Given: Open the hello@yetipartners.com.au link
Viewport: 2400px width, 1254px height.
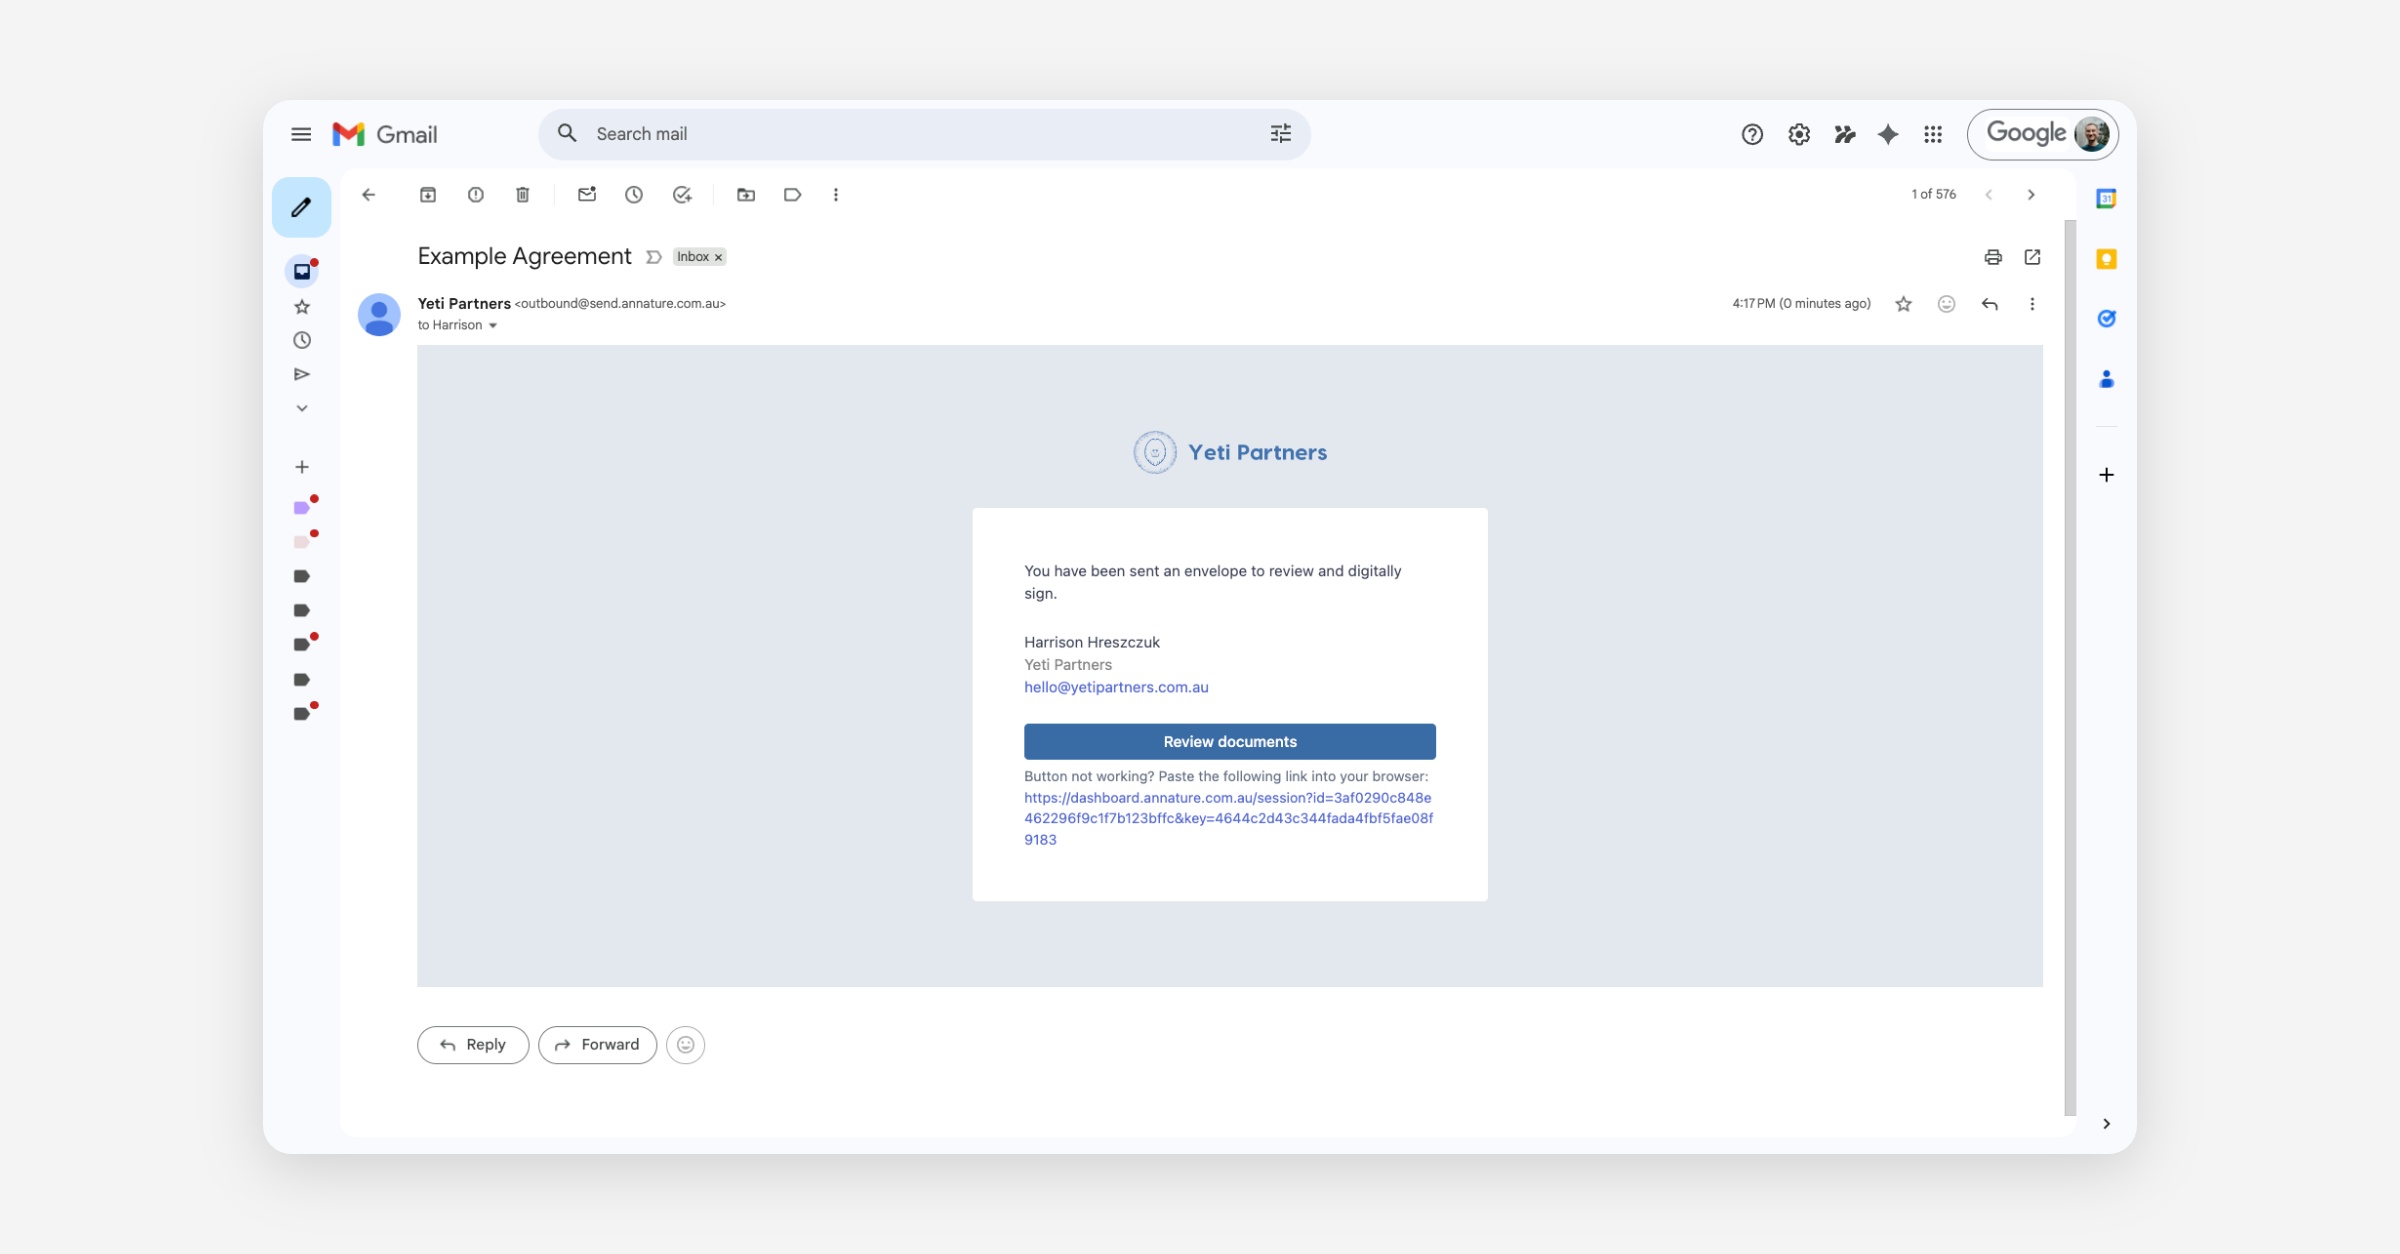Looking at the screenshot, I should tap(1116, 687).
